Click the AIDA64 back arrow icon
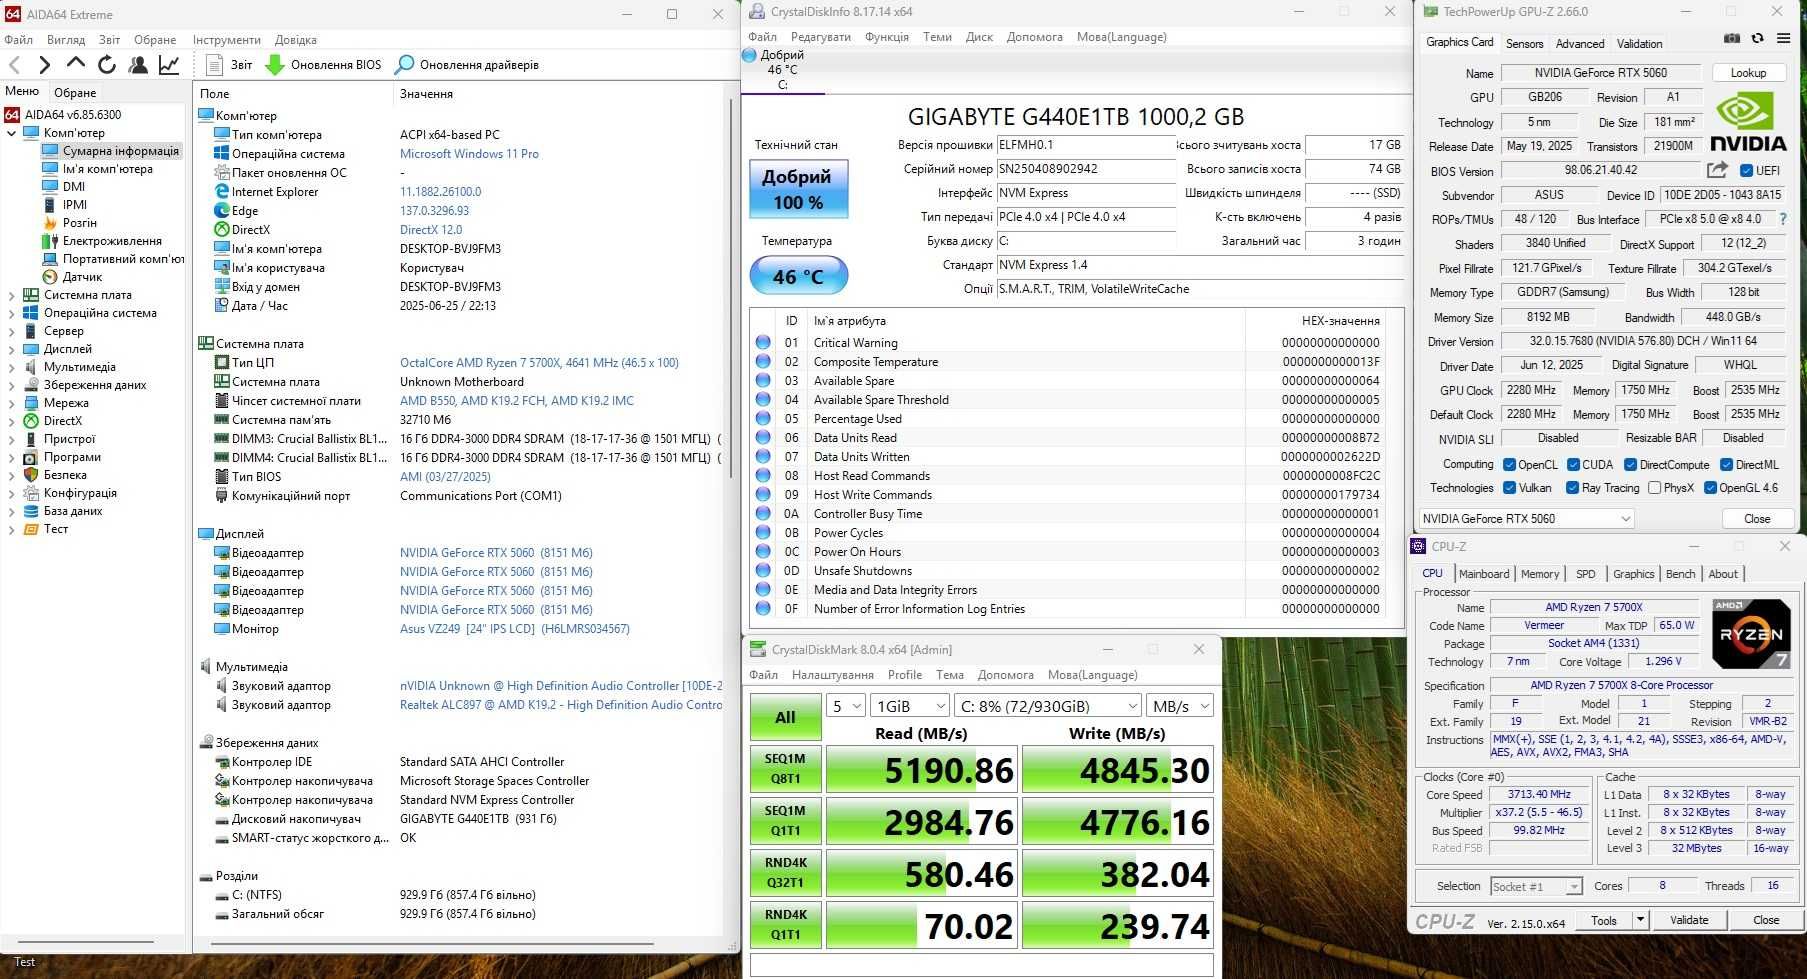The width and height of the screenshot is (1807, 979). click(x=14, y=65)
